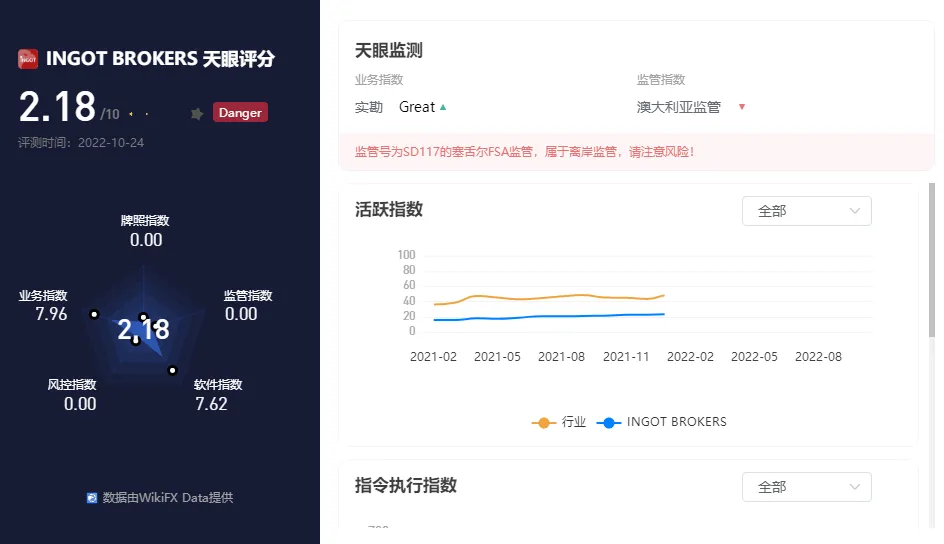Screen dimensions: 944x544
Task: Click the 软件指数 7.62 value
Action: click(211, 404)
